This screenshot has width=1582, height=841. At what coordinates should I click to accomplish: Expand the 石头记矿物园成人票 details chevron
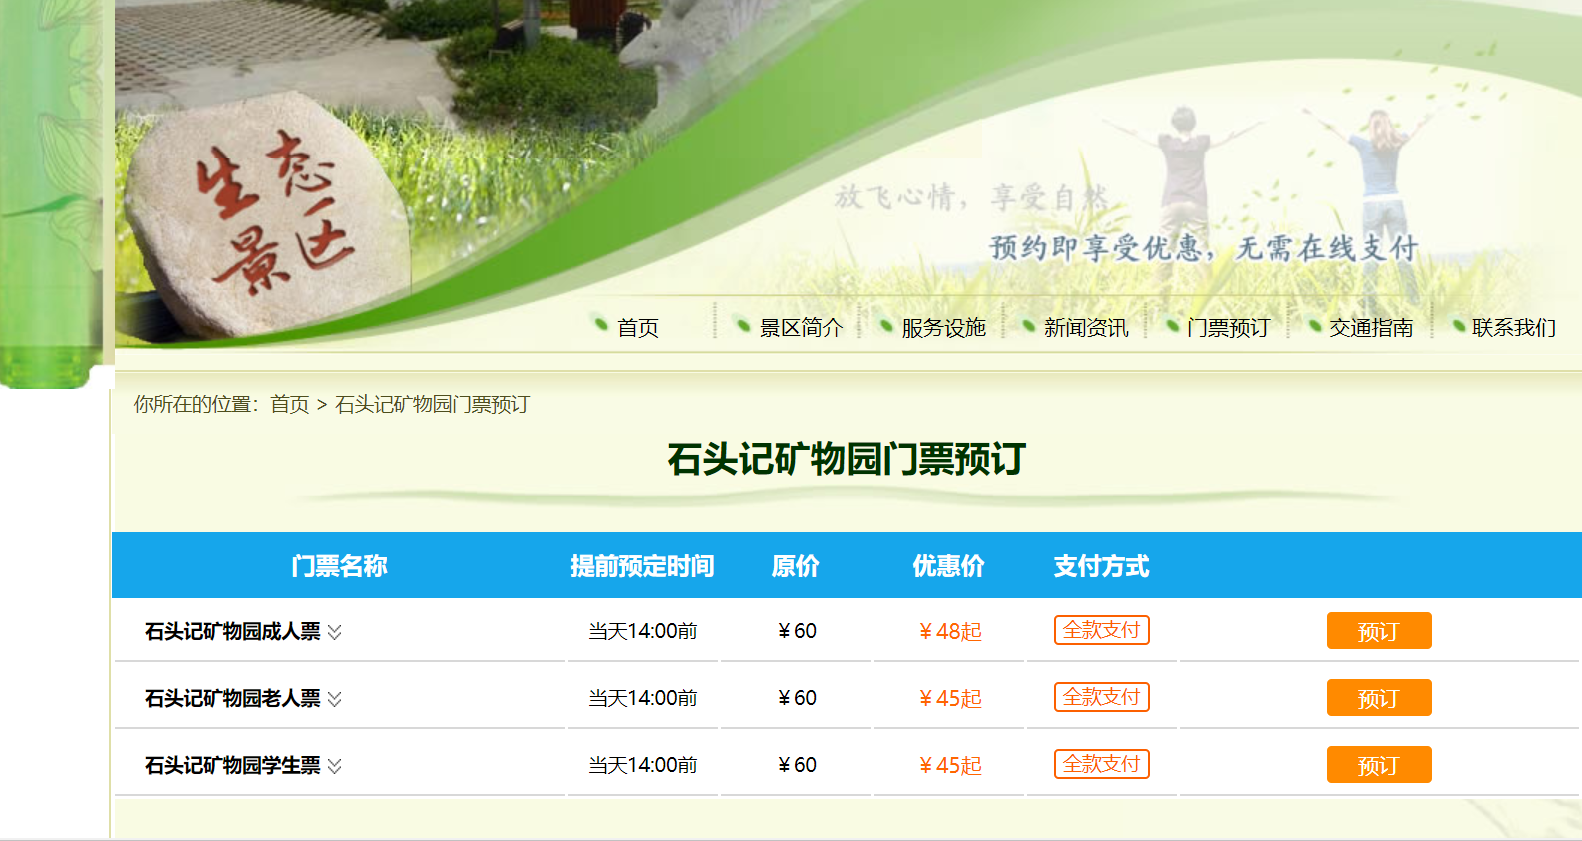[335, 632]
